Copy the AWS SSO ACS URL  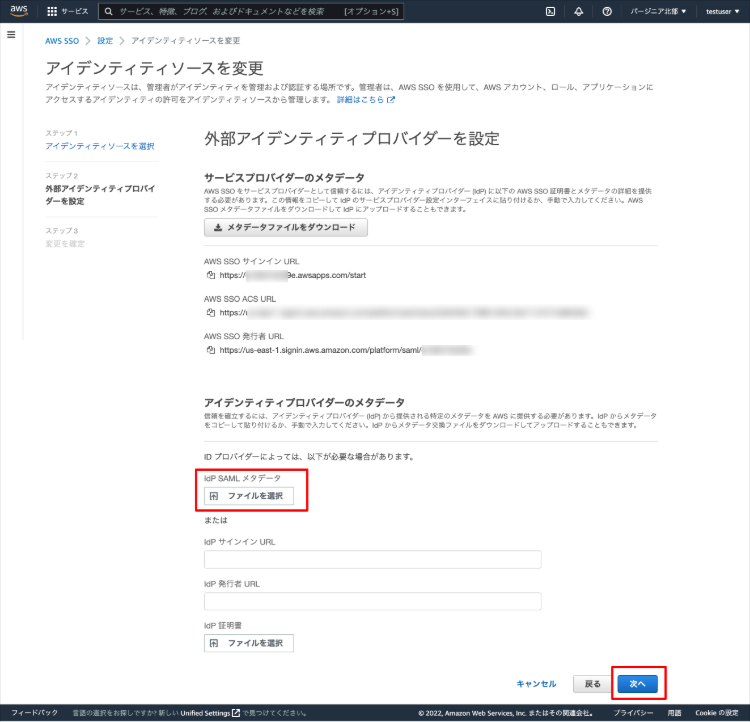coord(210,312)
